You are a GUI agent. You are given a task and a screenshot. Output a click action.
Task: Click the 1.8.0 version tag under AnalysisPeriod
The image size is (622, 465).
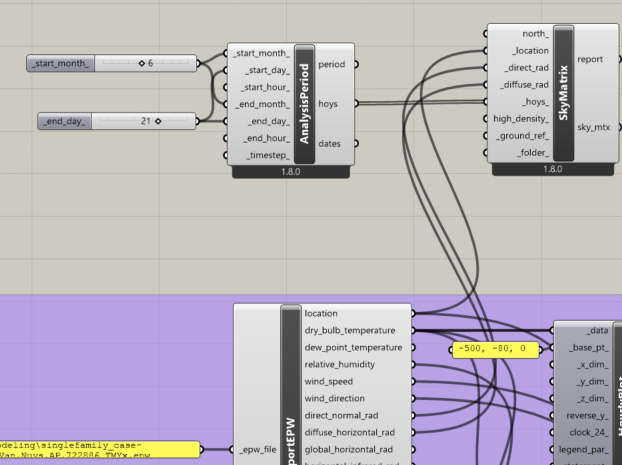click(x=291, y=172)
